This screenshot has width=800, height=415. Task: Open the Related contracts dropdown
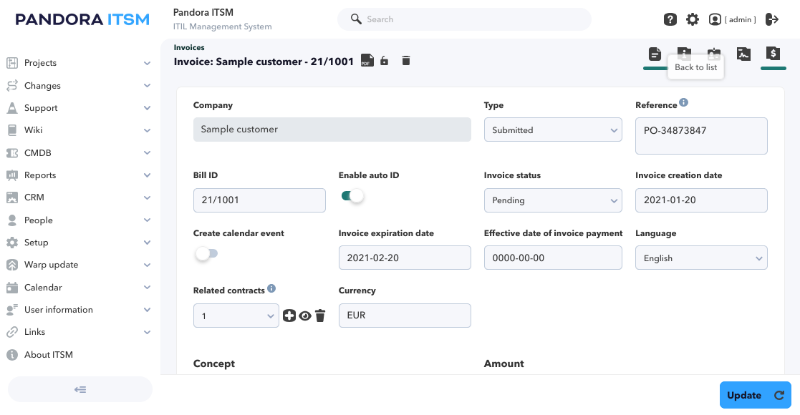click(236, 315)
